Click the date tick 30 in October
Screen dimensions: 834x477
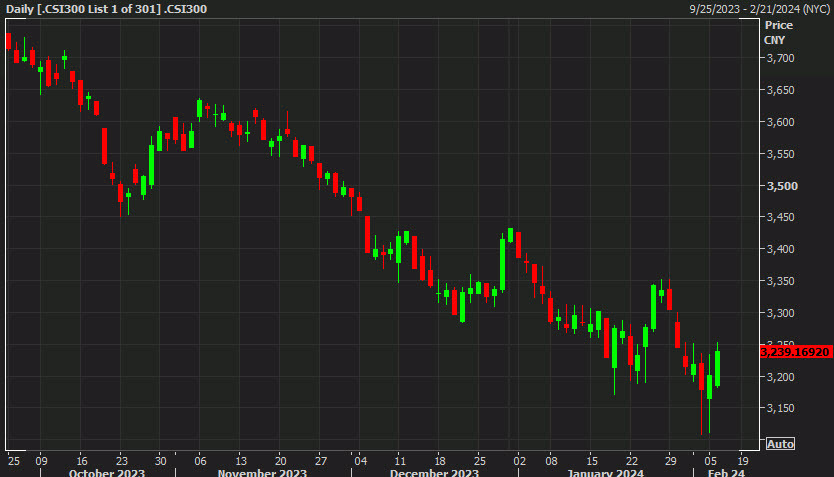[x=161, y=461]
